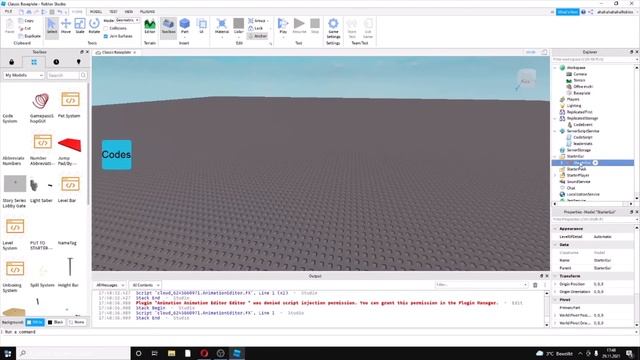Toggle the Toolbox button in ribbon
The height and width of the screenshot is (360, 640).
(x=168, y=27)
